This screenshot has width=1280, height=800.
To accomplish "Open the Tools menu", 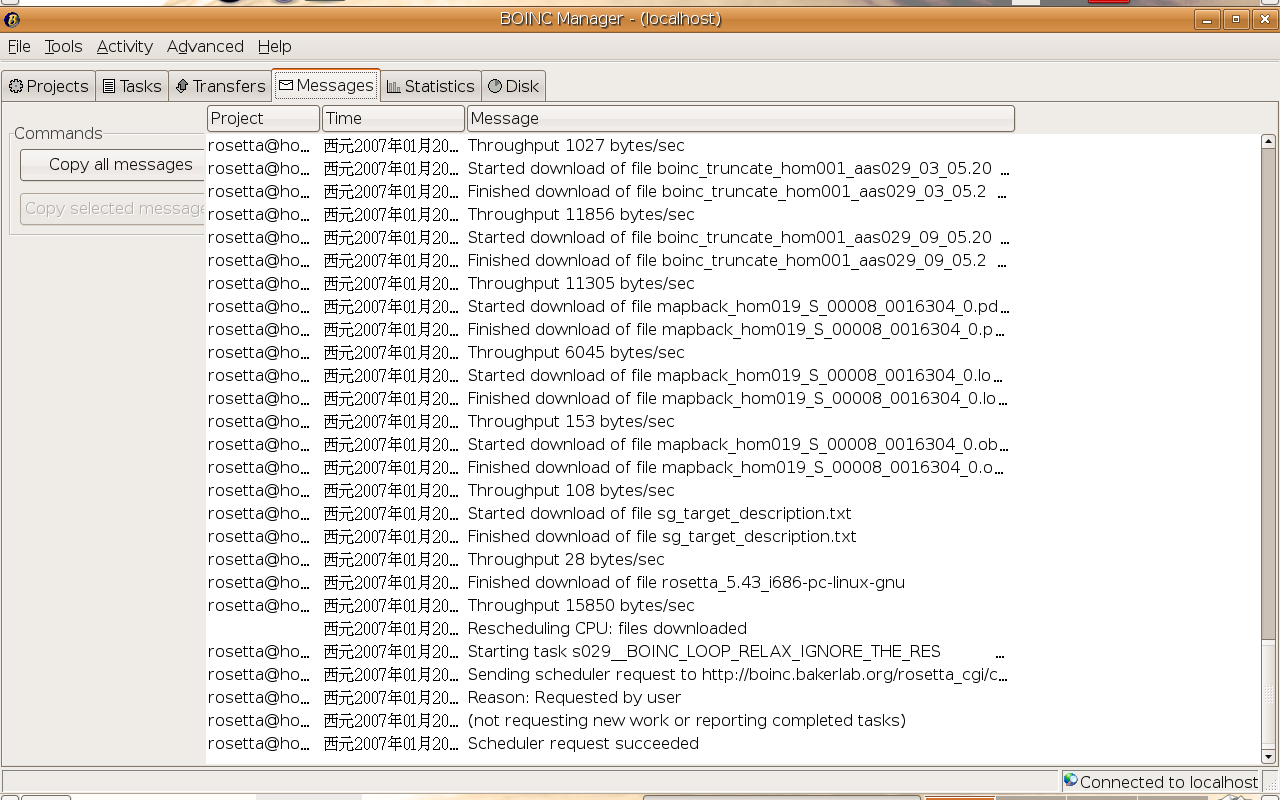I will pyautogui.click(x=63, y=46).
